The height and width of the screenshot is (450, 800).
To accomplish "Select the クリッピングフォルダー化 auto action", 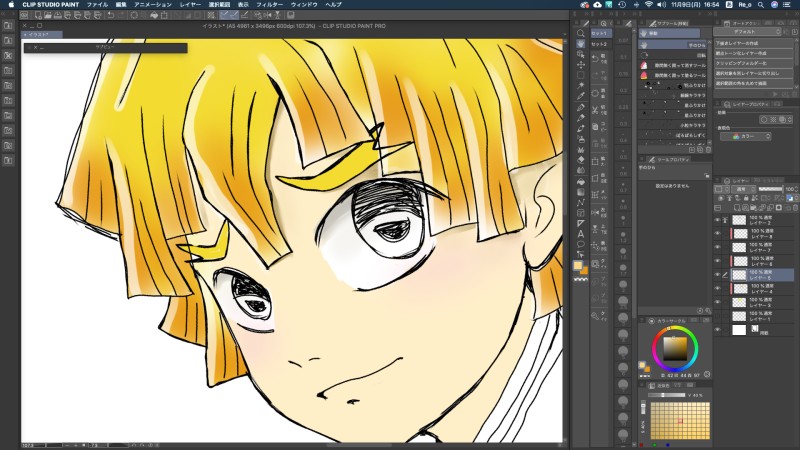I will (753, 63).
